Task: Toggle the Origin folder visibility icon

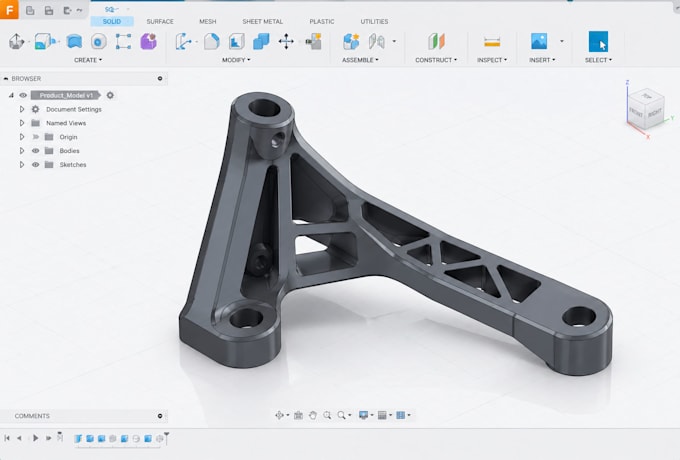Action: click(36, 137)
